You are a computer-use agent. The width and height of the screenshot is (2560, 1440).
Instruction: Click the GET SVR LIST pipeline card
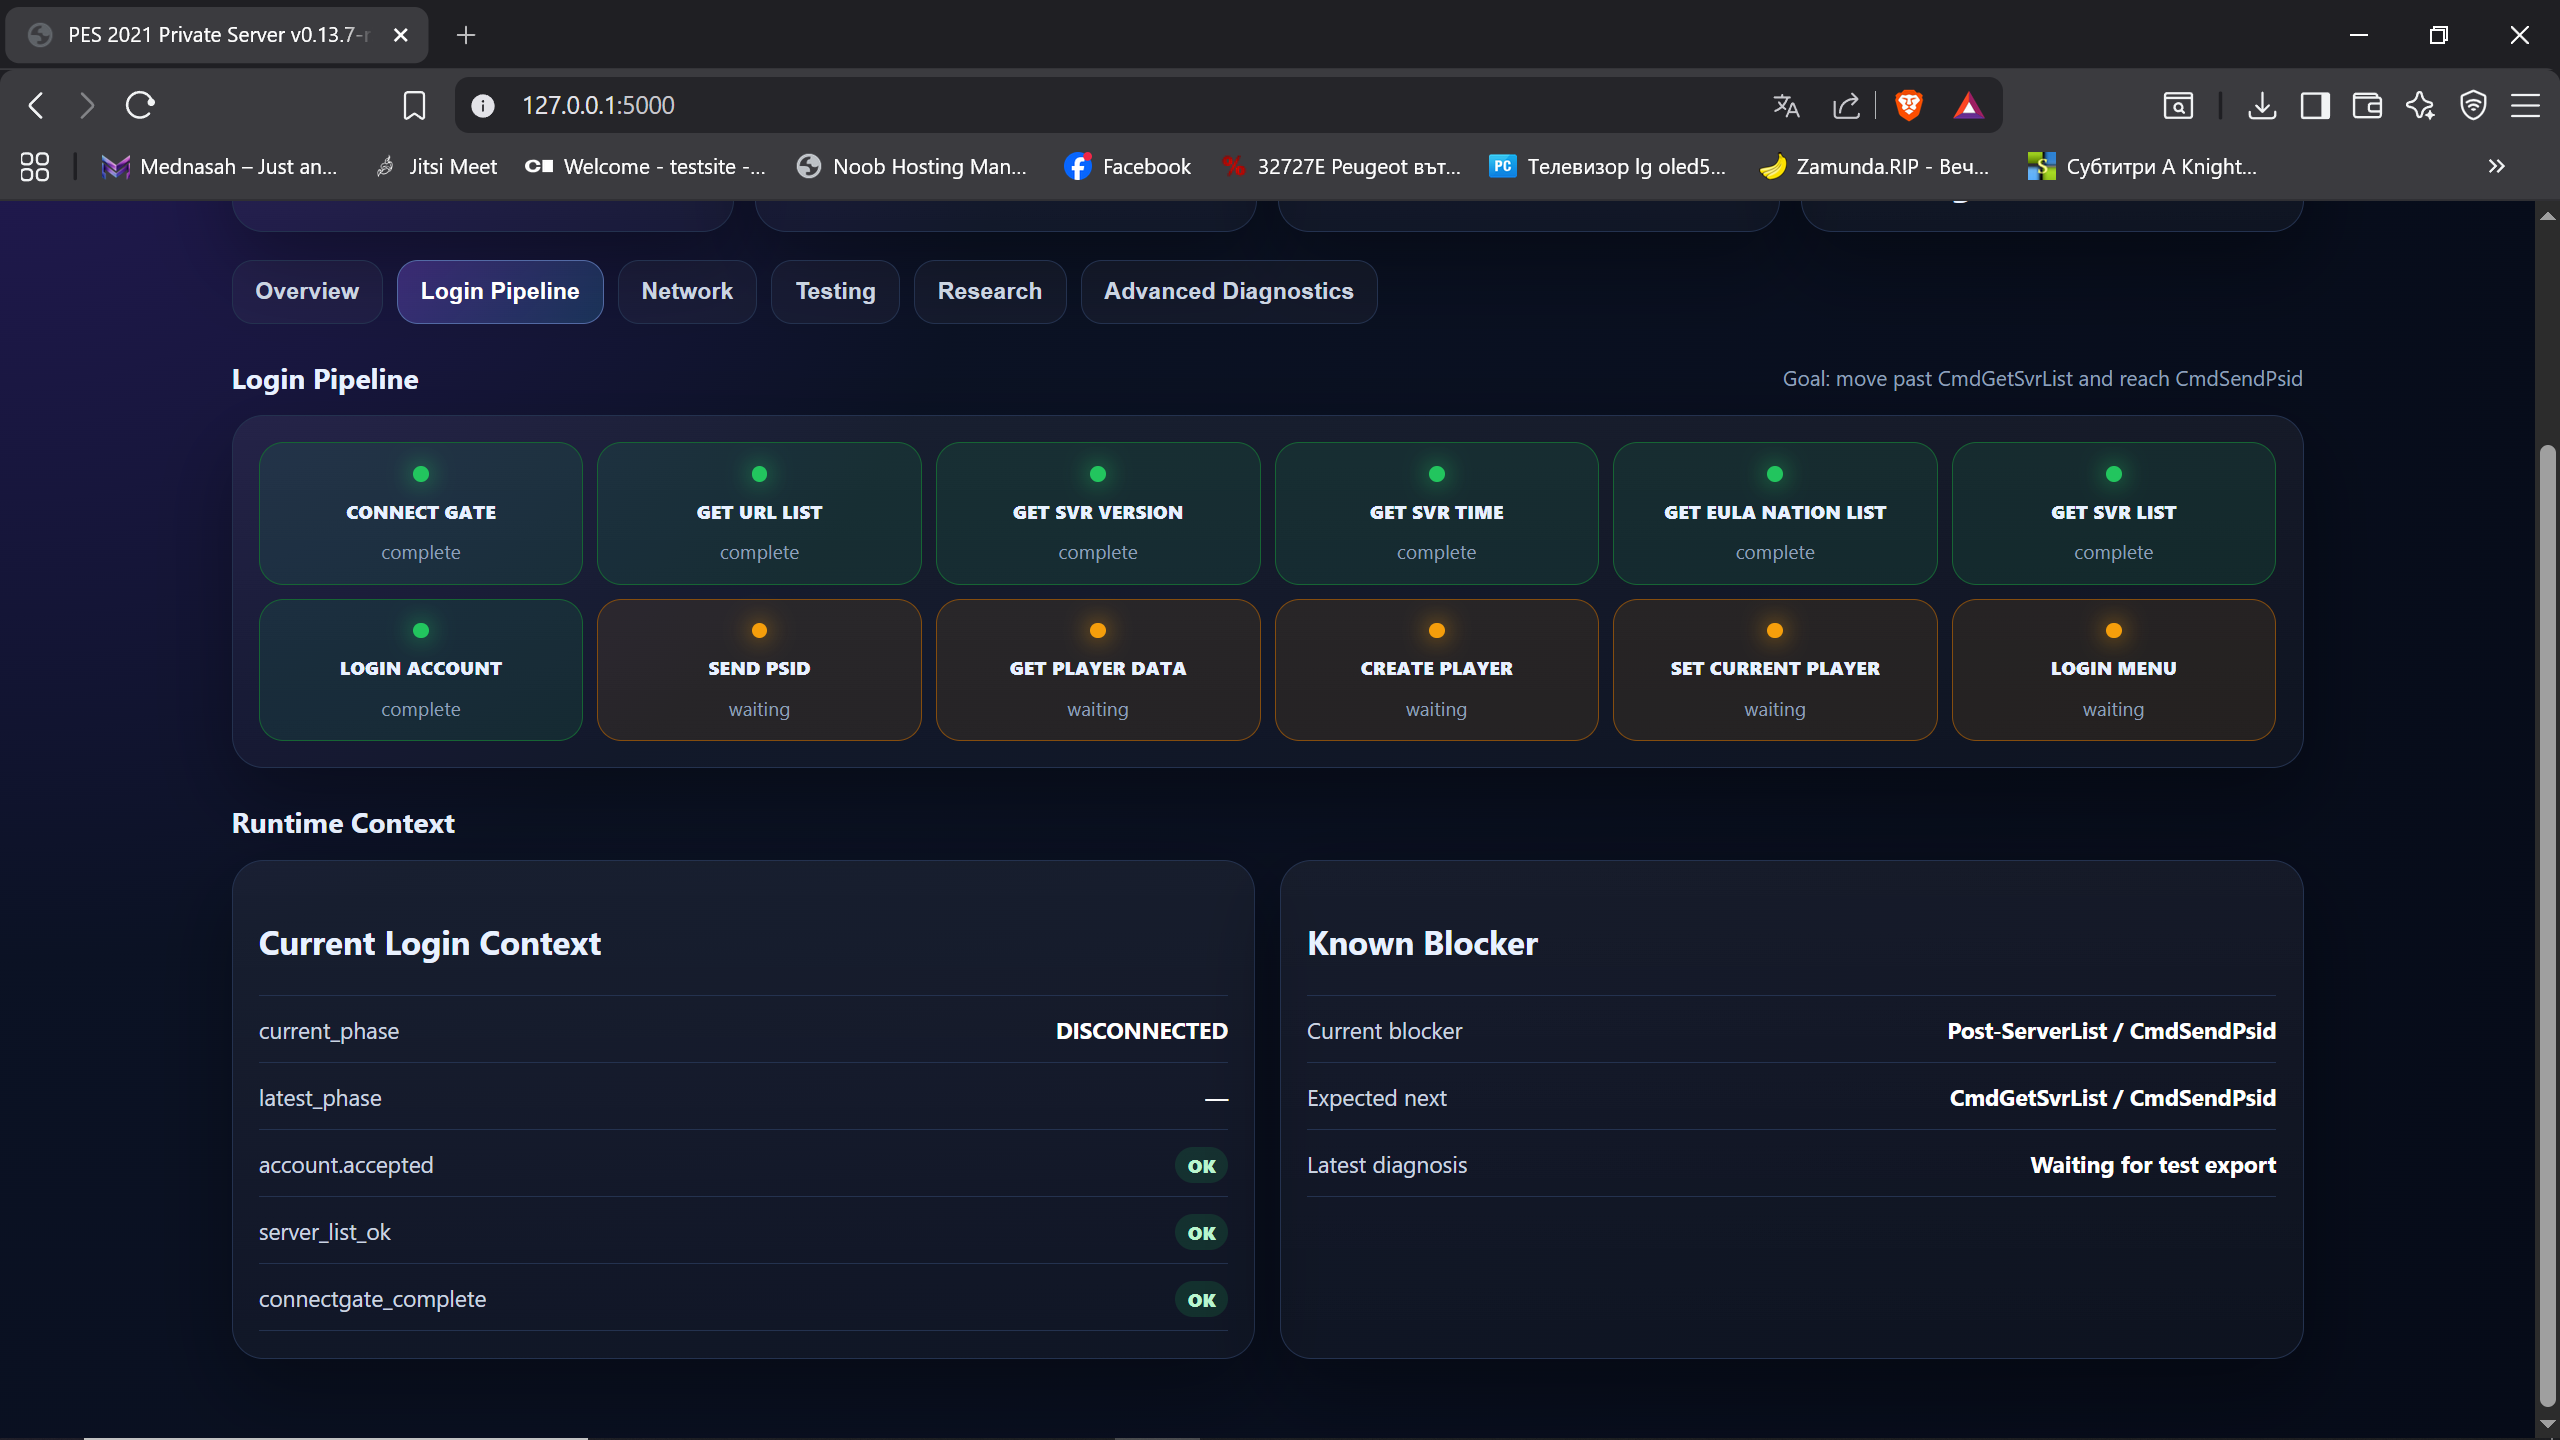(2113, 513)
